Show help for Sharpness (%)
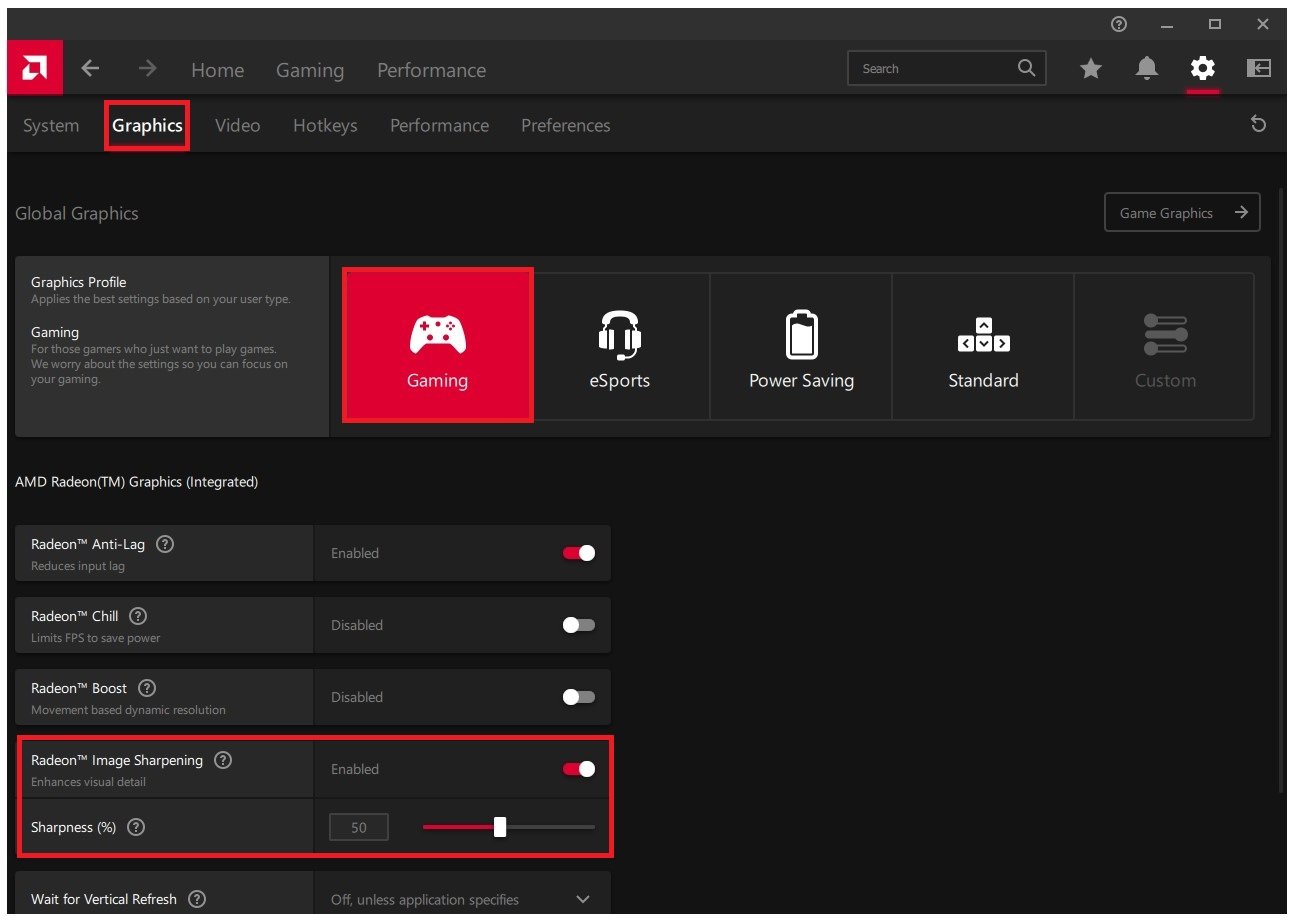Viewport: 1292px width, 921px height. (x=136, y=827)
